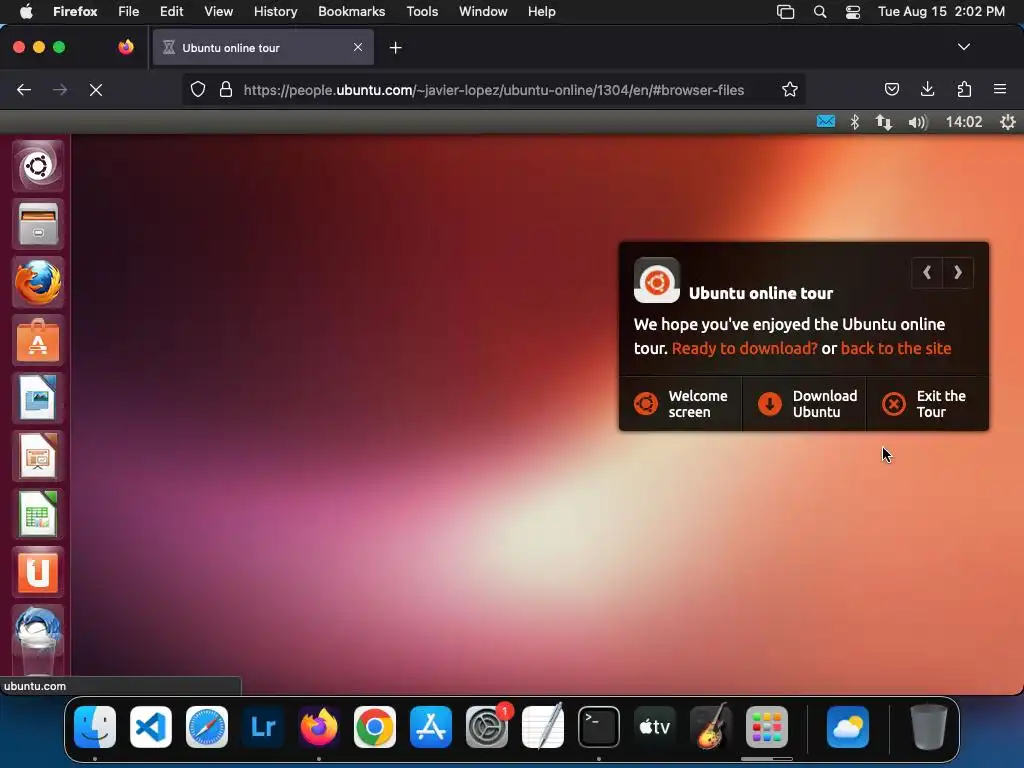Open the Apple menu
The width and height of the screenshot is (1024, 768).
(x=26, y=12)
